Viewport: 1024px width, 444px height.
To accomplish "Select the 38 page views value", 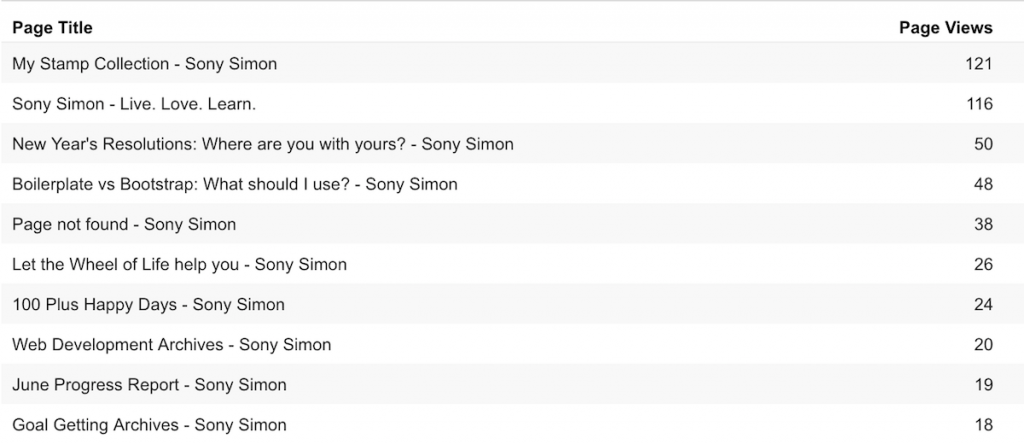I will 984,224.
